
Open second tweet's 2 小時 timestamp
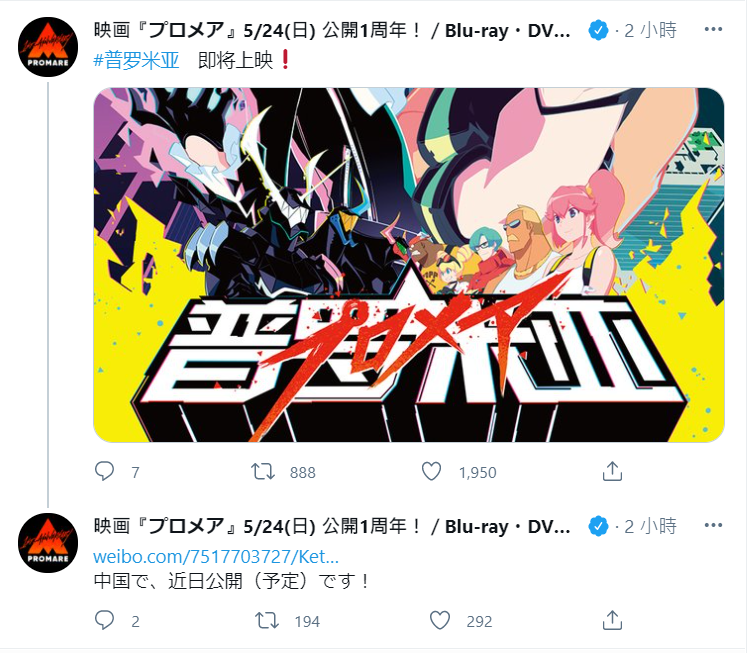[650, 526]
